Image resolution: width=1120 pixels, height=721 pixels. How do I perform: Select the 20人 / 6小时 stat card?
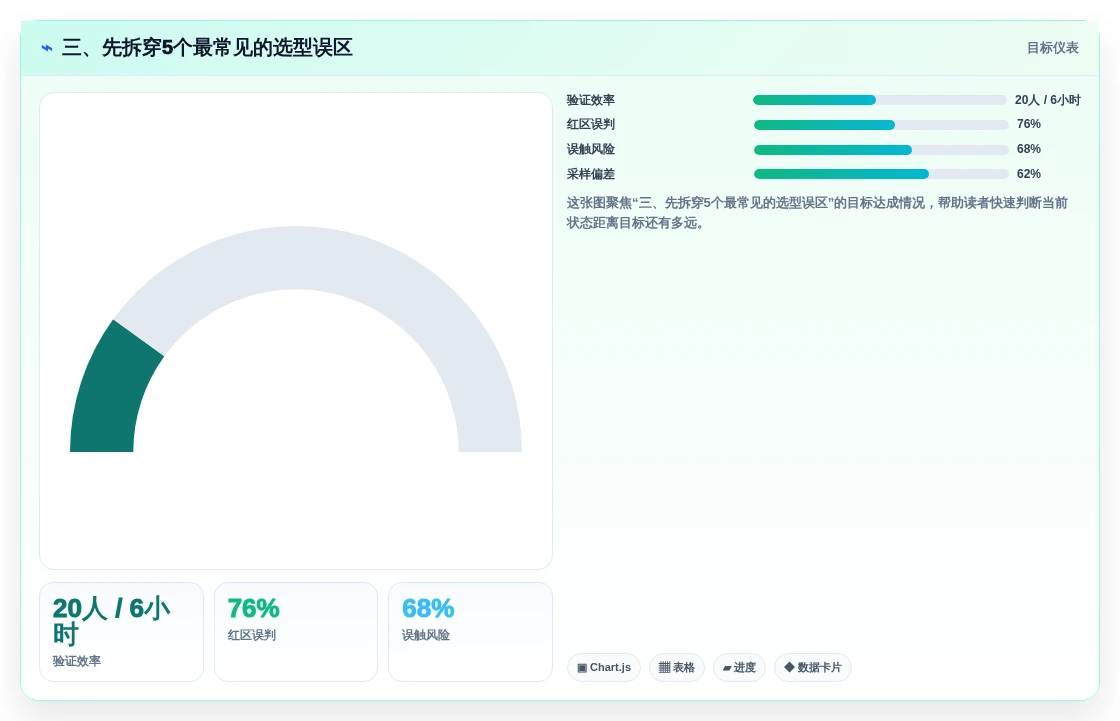coord(121,632)
